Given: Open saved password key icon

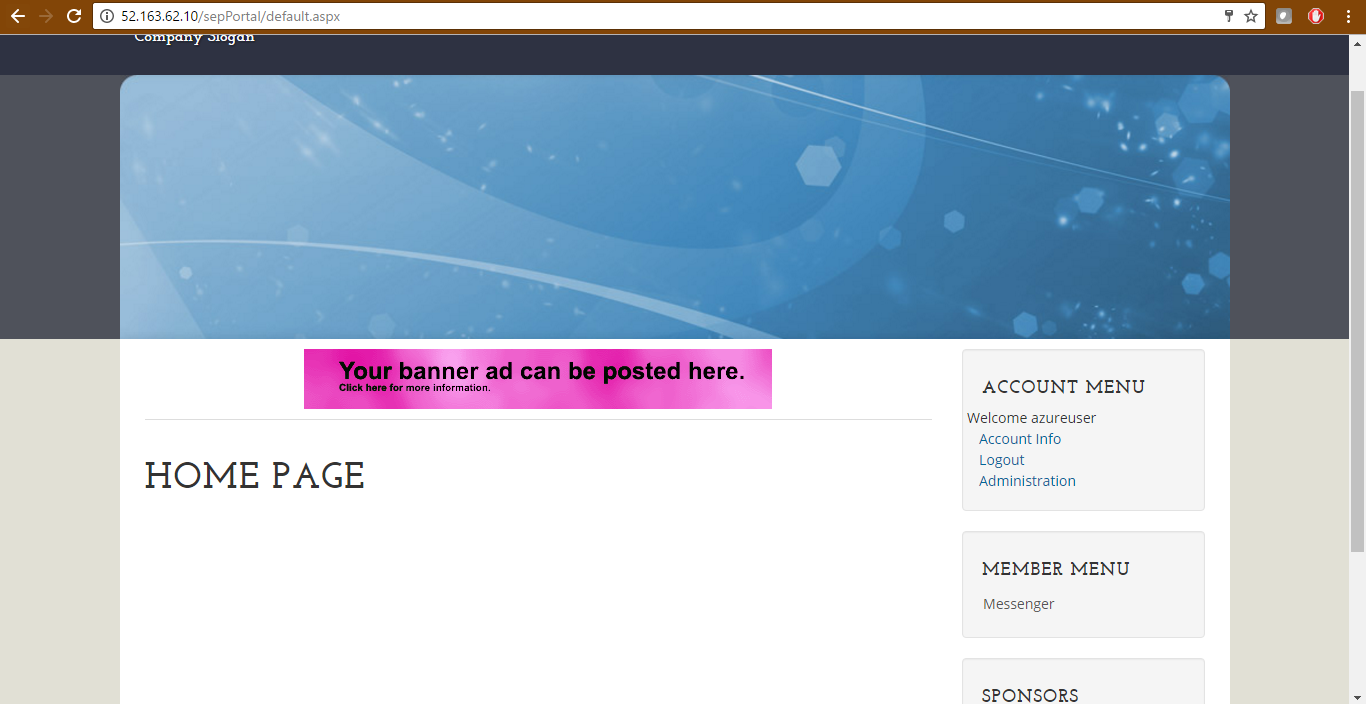Looking at the screenshot, I should pos(1229,16).
